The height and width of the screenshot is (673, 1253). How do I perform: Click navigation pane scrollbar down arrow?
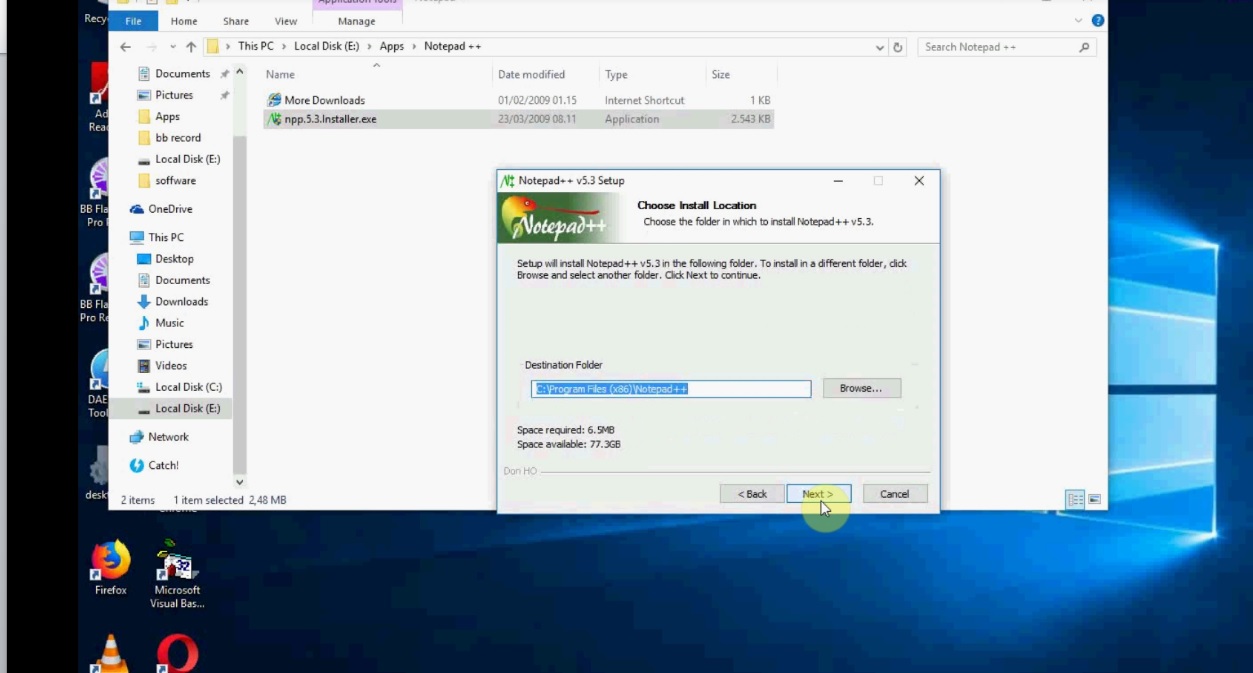click(239, 482)
